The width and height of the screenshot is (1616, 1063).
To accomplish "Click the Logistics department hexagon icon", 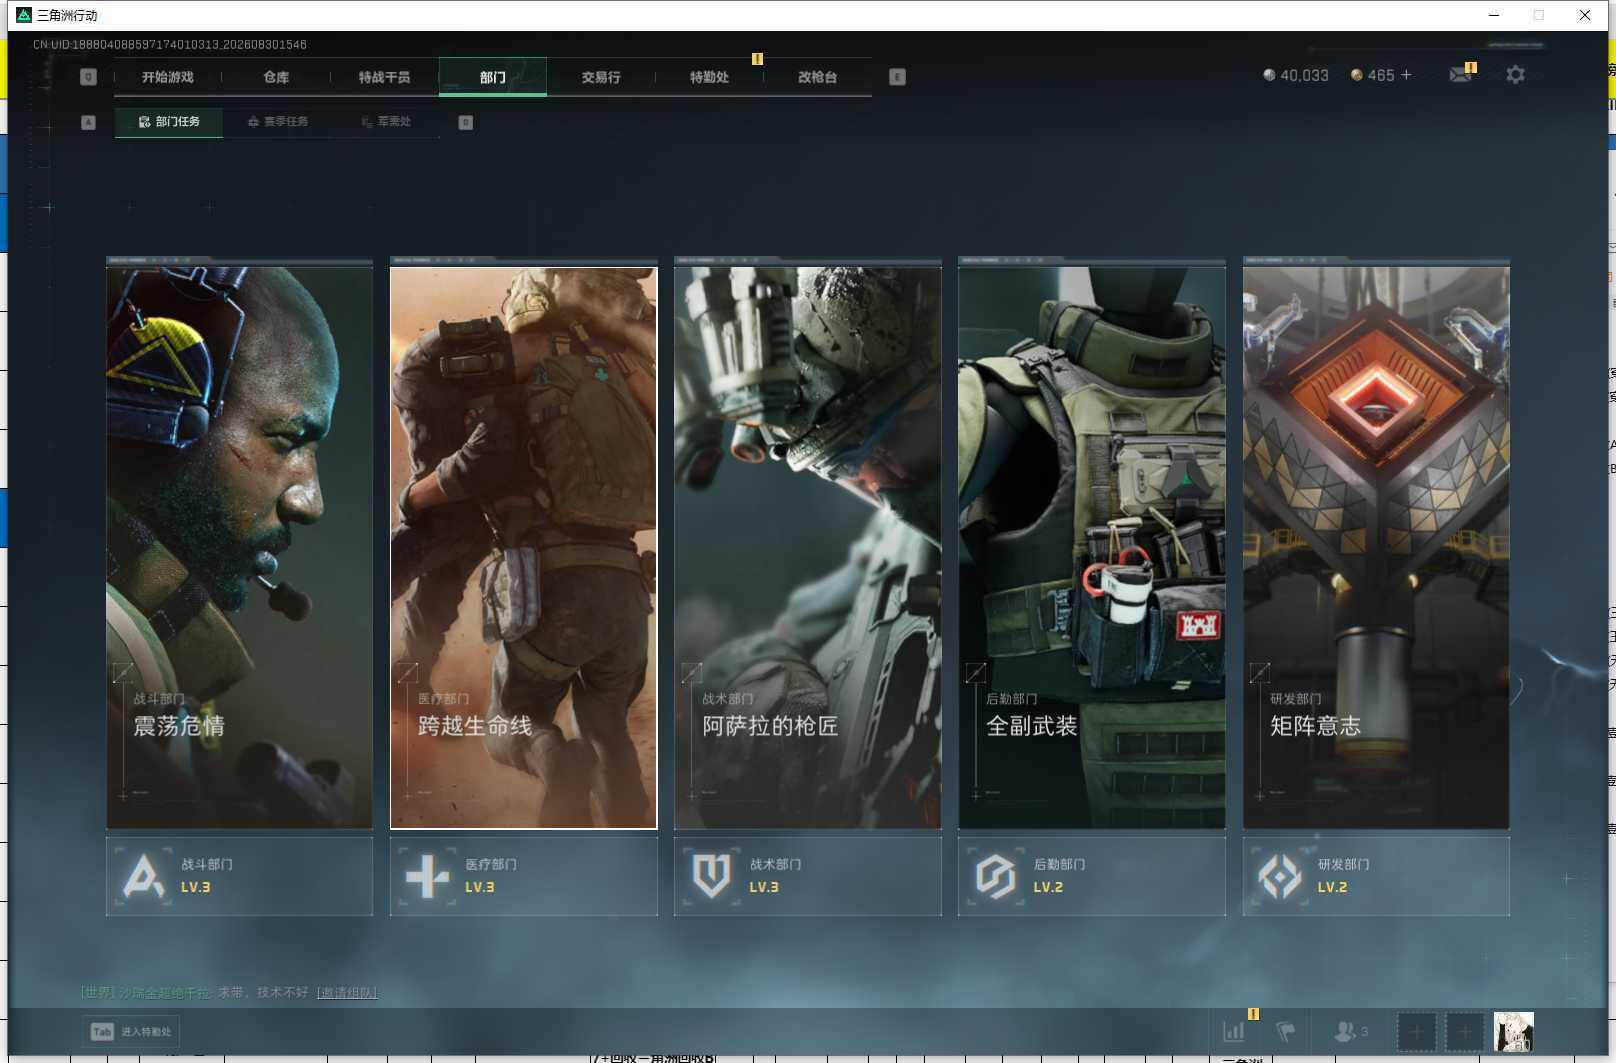I will click(995, 876).
